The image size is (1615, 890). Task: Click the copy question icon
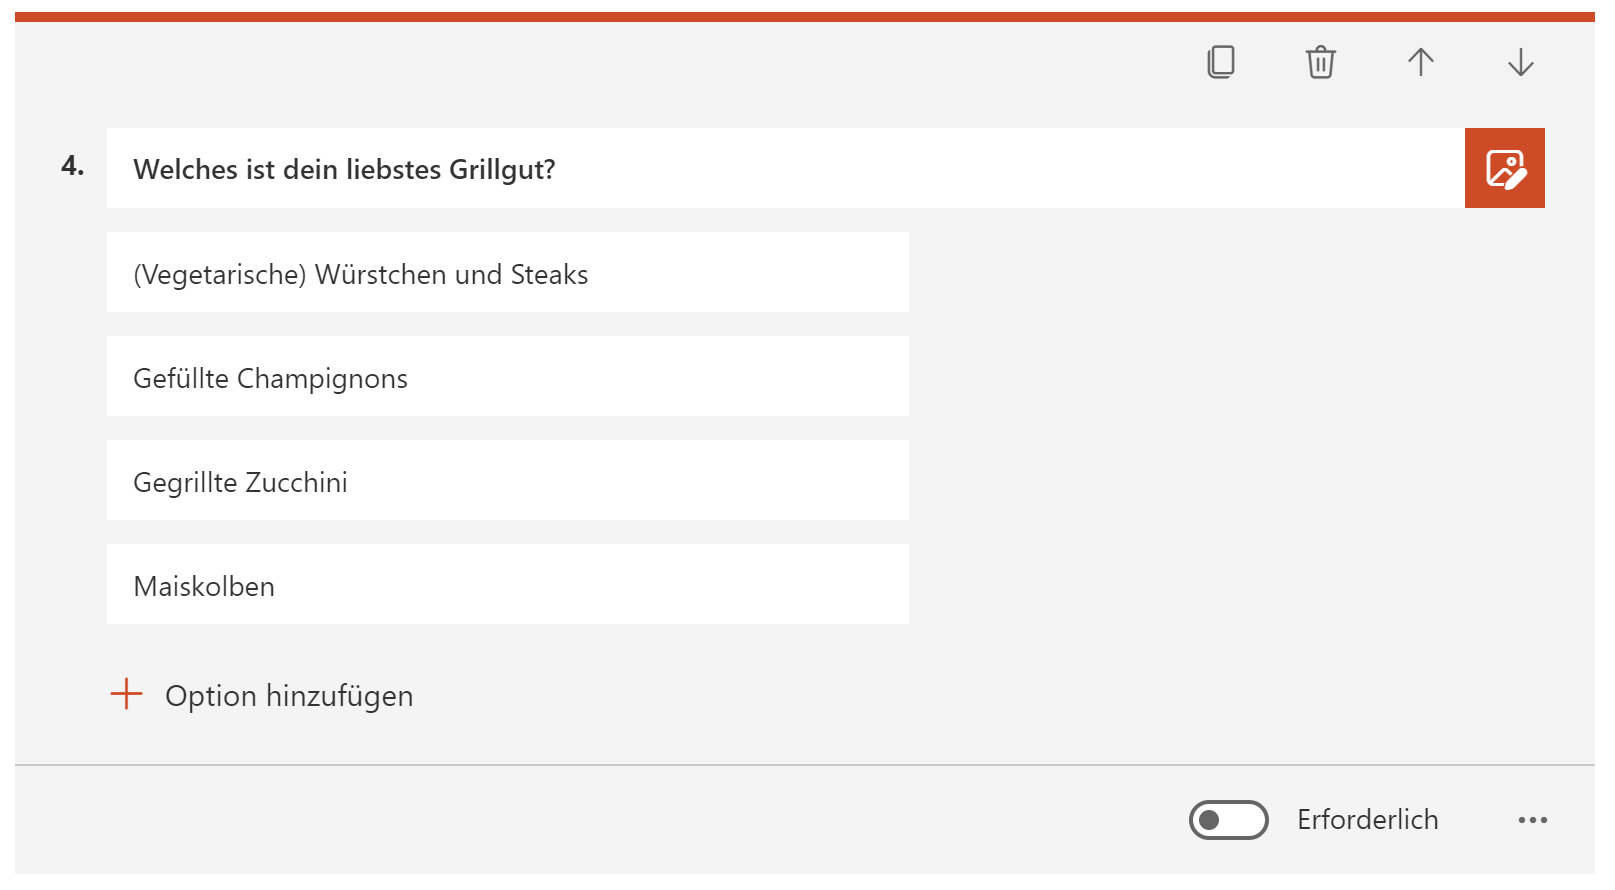[x=1221, y=62]
